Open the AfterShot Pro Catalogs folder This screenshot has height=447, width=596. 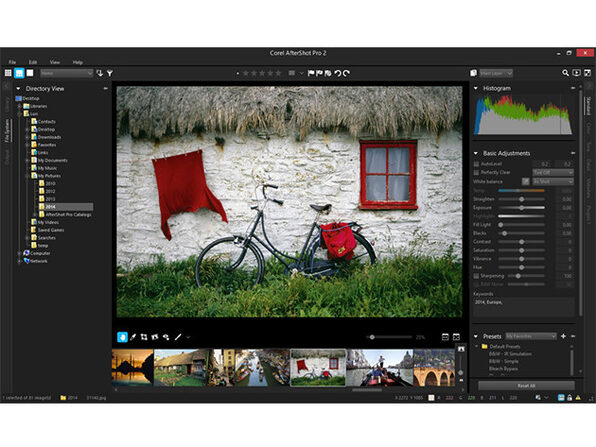click(65, 214)
